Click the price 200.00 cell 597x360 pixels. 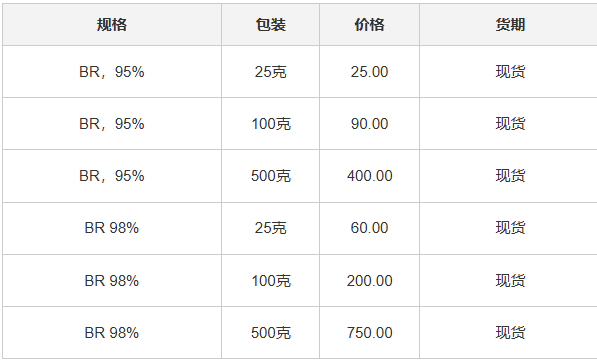369,281
